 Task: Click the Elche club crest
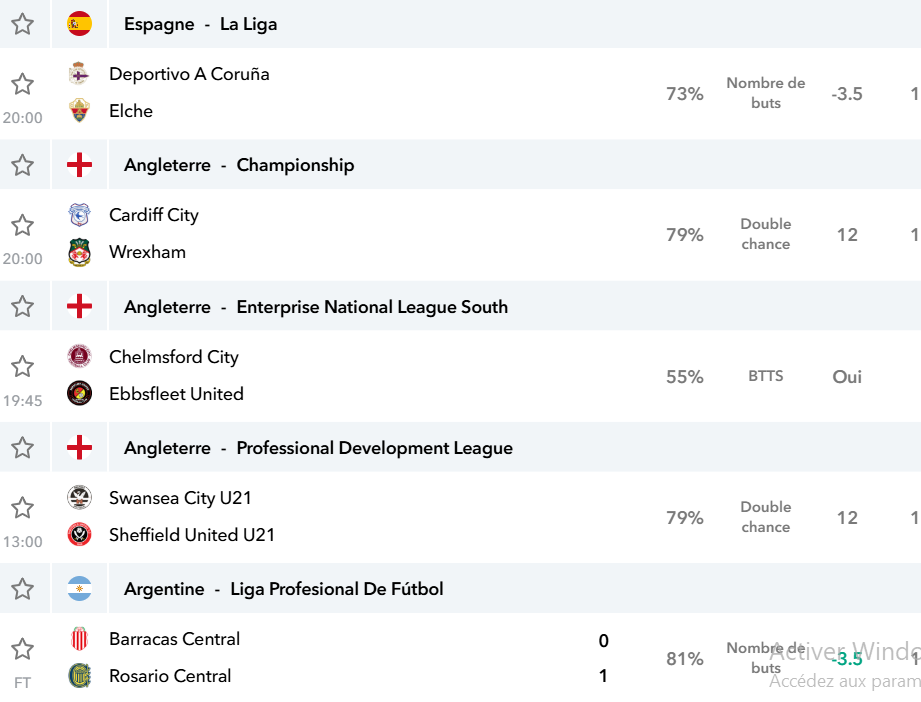click(79, 110)
